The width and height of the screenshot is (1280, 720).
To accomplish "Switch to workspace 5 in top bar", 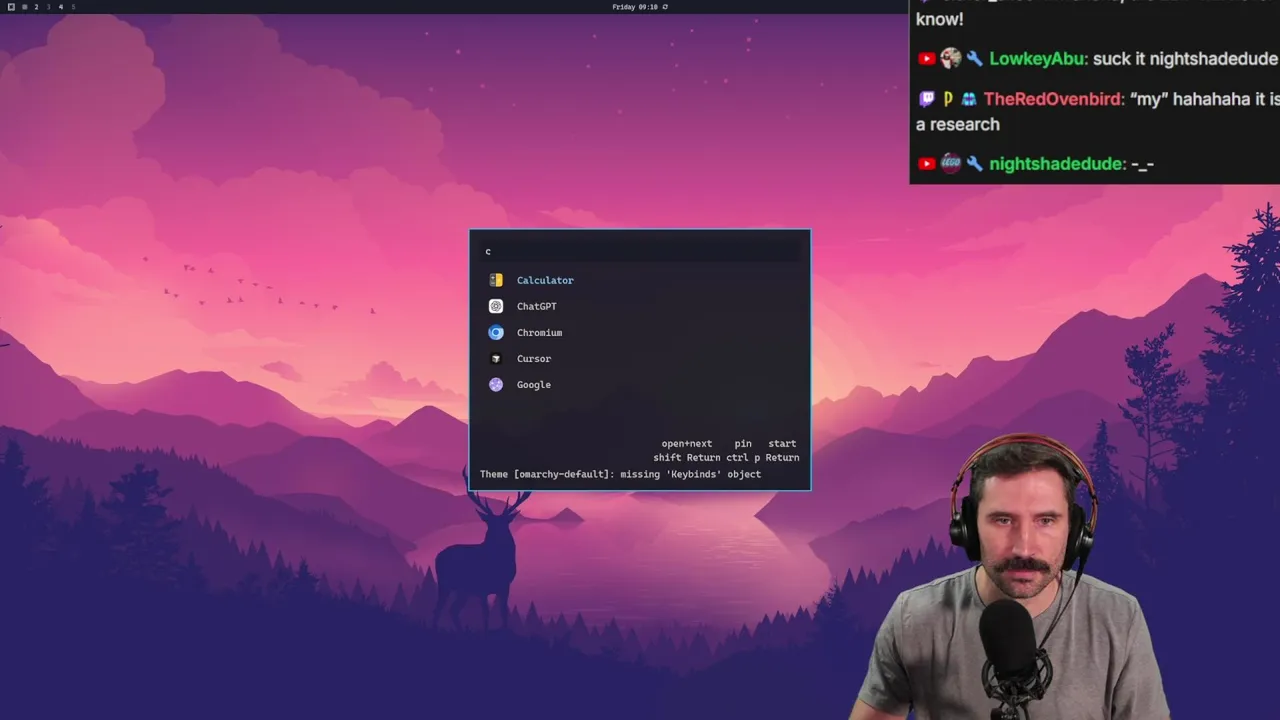I will [72, 7].
